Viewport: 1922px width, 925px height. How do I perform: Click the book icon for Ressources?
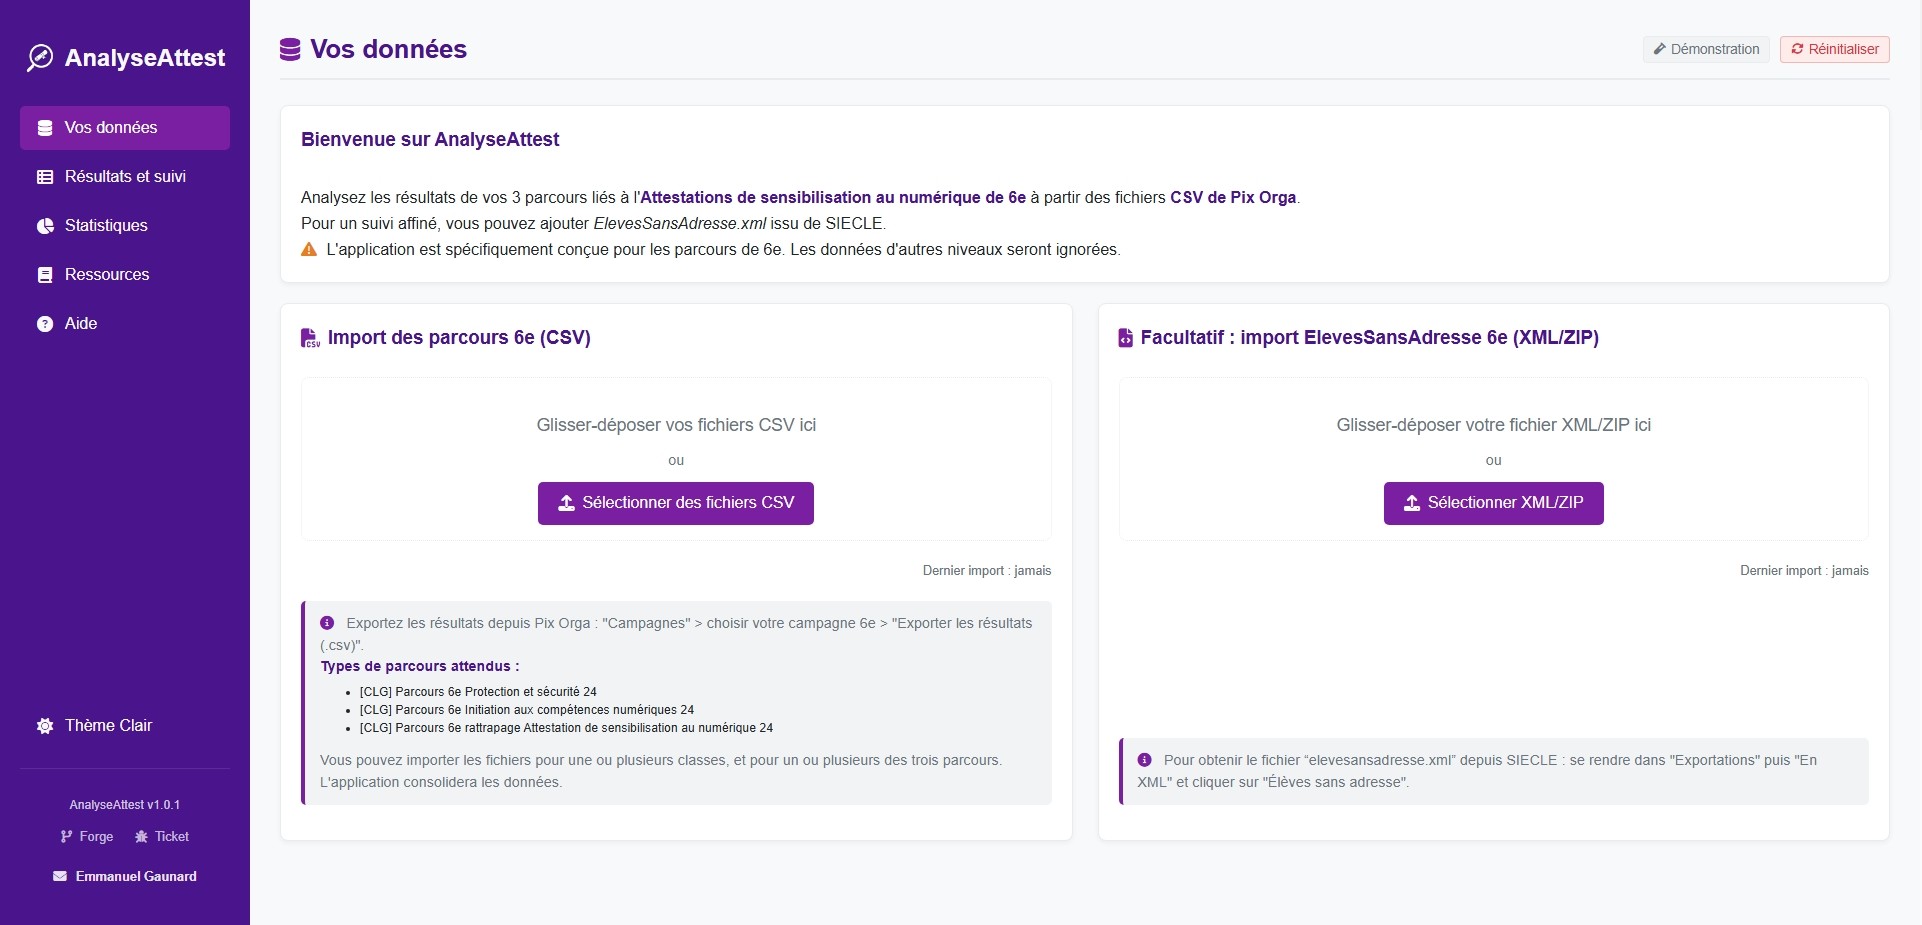[x=45, y=275]
